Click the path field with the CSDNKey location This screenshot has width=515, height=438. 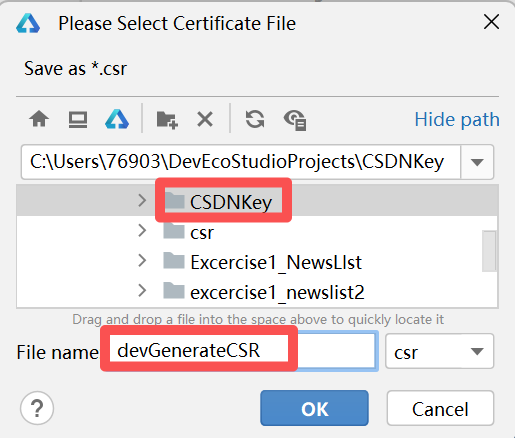[241, 162]
